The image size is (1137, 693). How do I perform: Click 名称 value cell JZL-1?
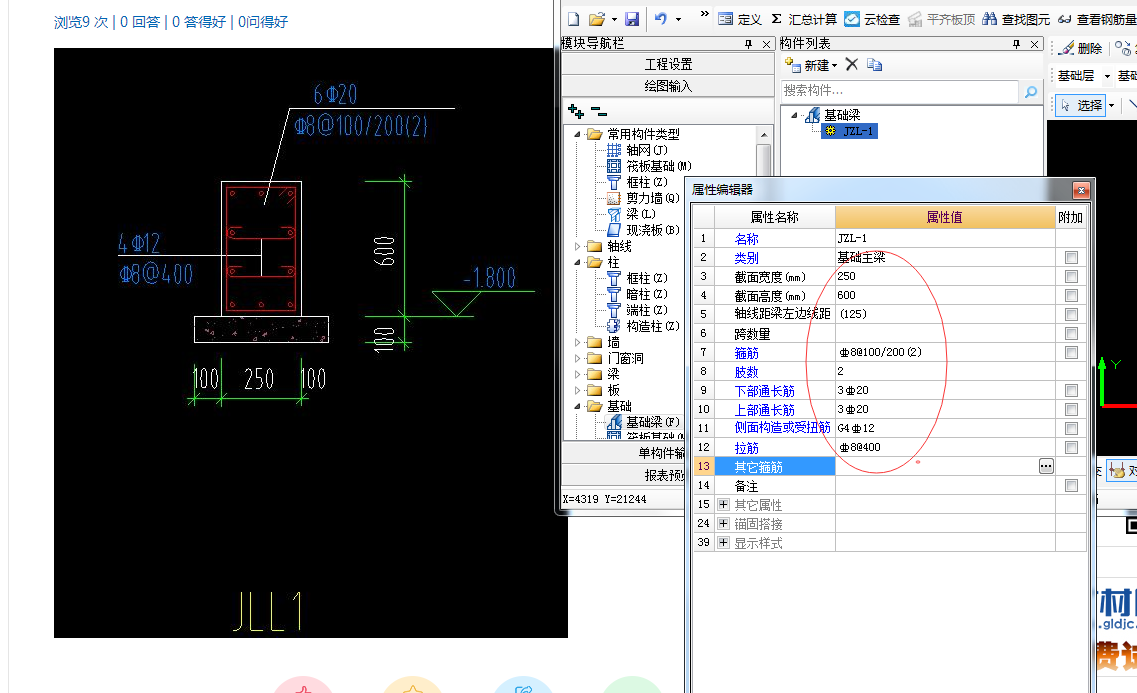(945, 238)
